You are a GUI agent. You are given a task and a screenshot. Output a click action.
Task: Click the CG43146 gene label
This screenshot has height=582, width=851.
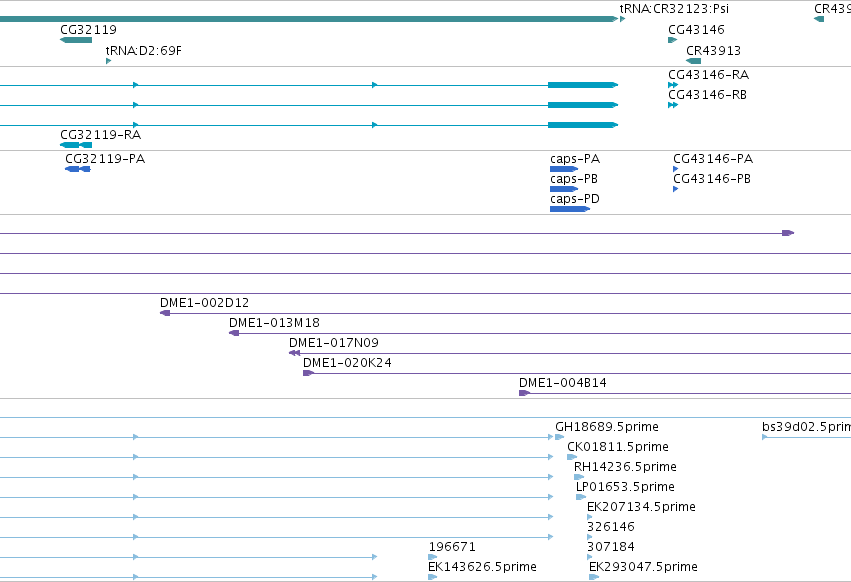tap(696, 29)
